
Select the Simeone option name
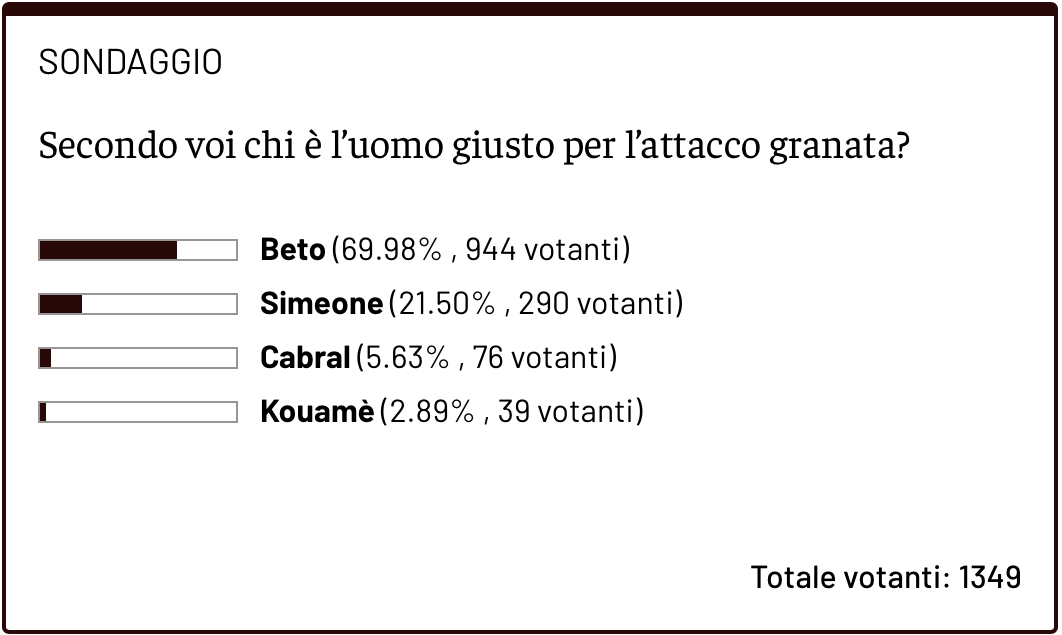click(x=321, y=304)
